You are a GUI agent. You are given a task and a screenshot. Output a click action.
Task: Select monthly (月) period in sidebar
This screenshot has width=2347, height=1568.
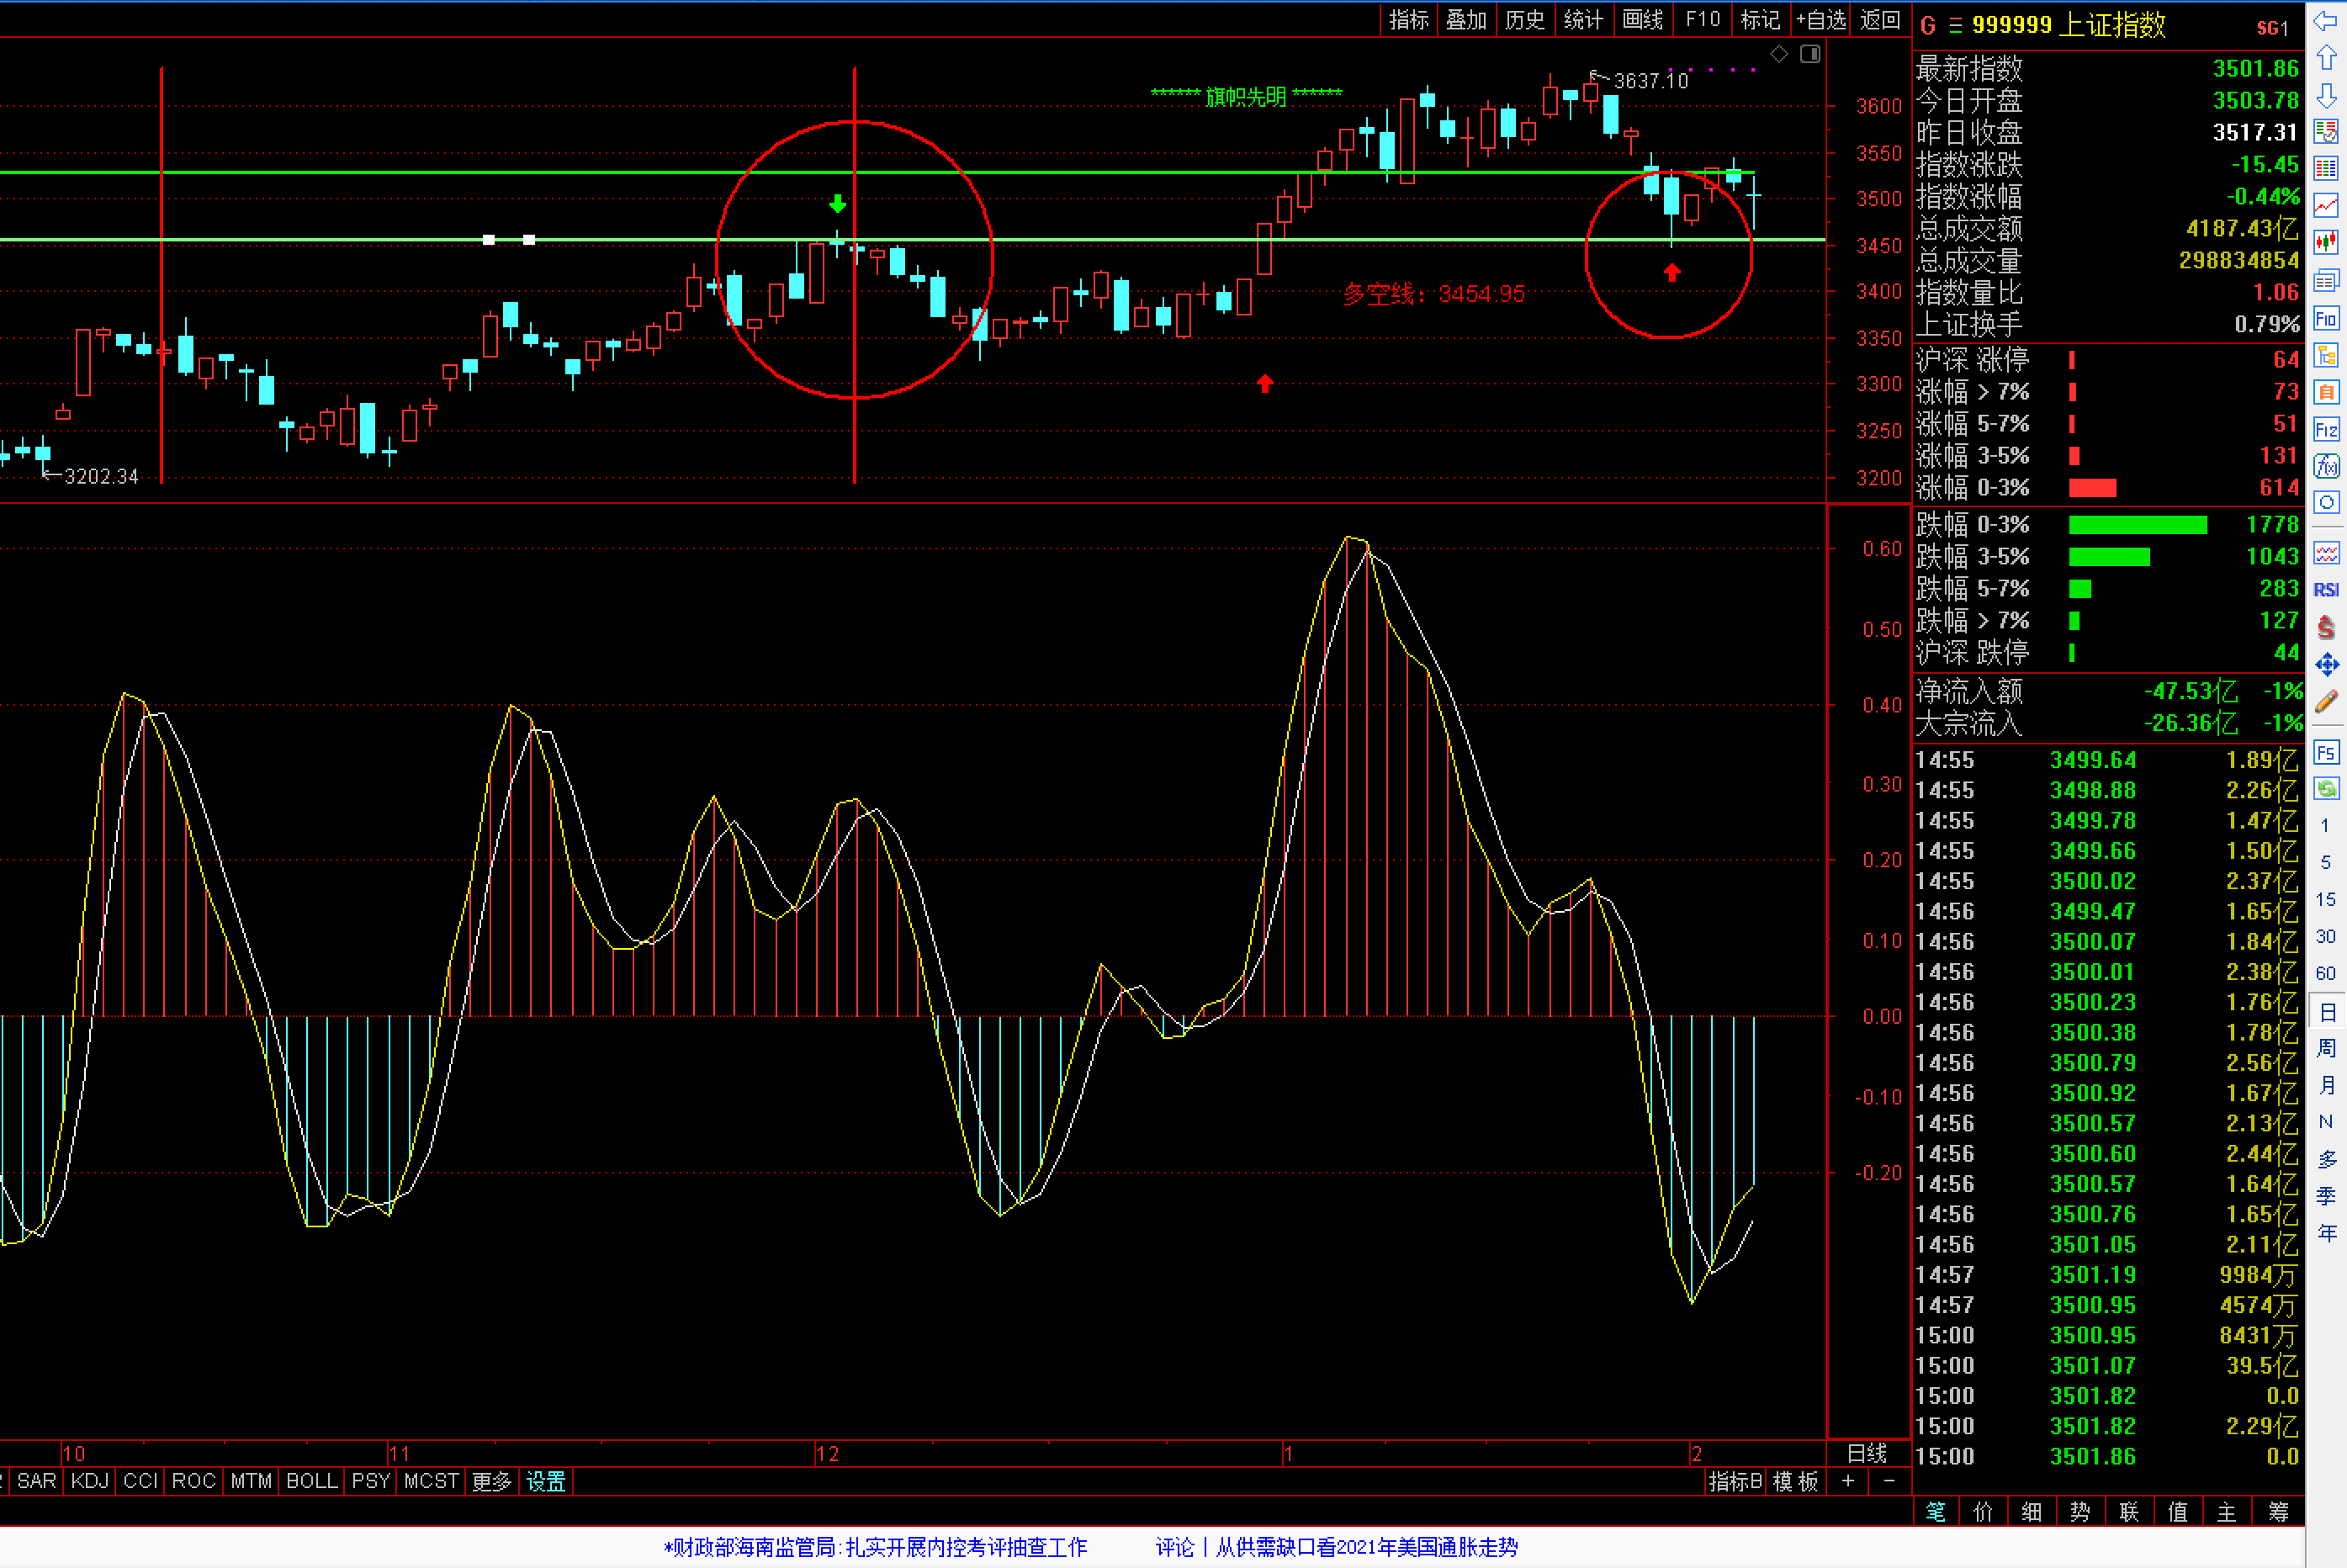click(x=2326, y=1085)
